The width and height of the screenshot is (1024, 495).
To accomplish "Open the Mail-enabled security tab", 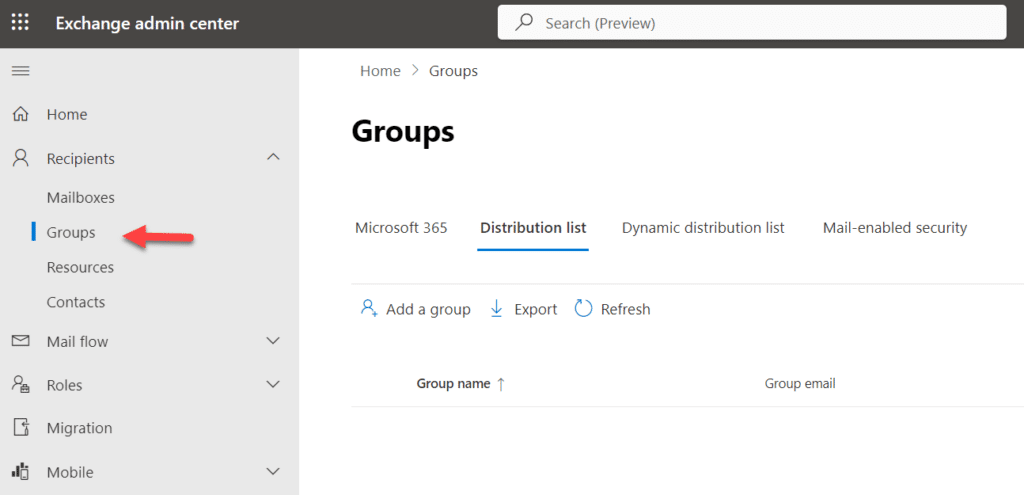I will (x=895, y=228).
